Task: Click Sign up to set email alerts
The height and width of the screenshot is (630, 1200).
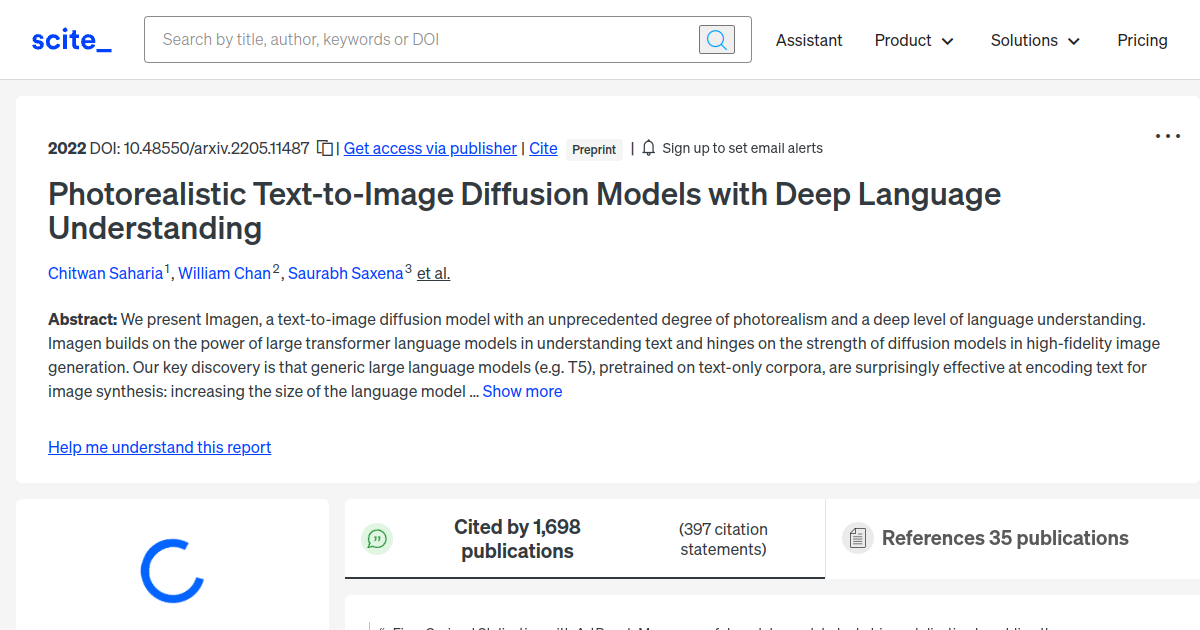Action: pos(742,147)
